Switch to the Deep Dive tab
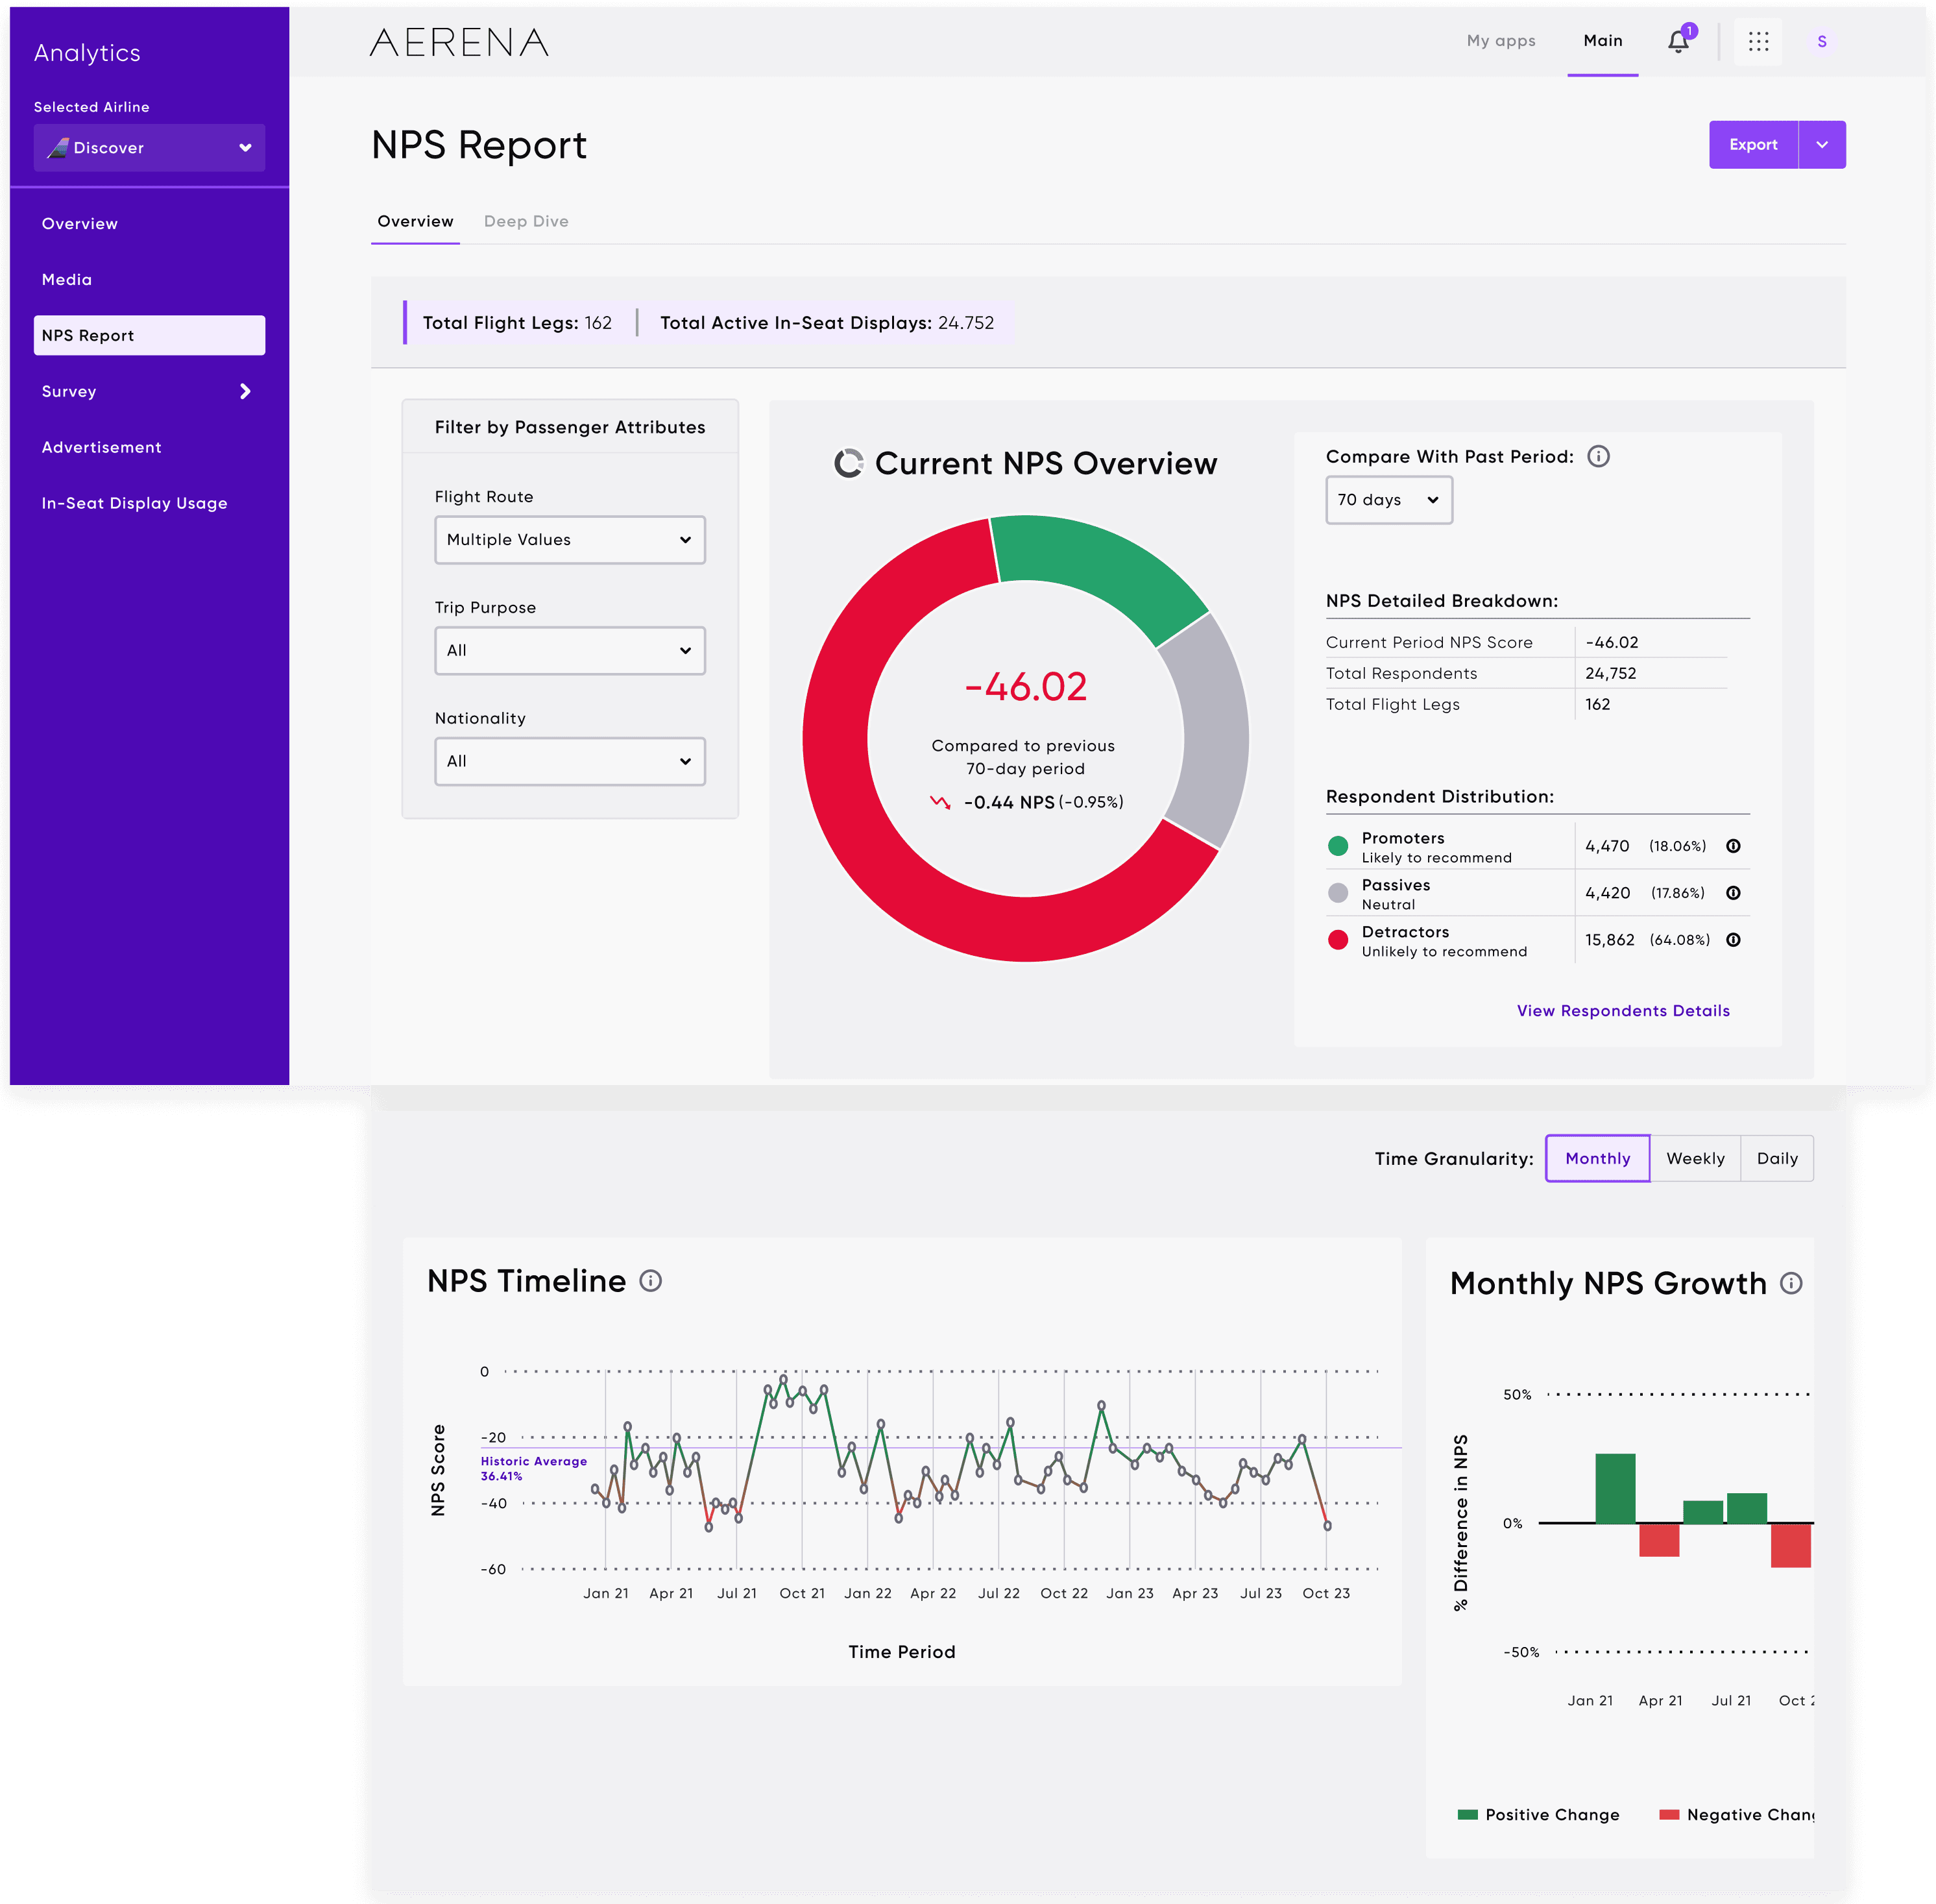The width and height of the screenshot is (1936, 1904). pos(526,221)
